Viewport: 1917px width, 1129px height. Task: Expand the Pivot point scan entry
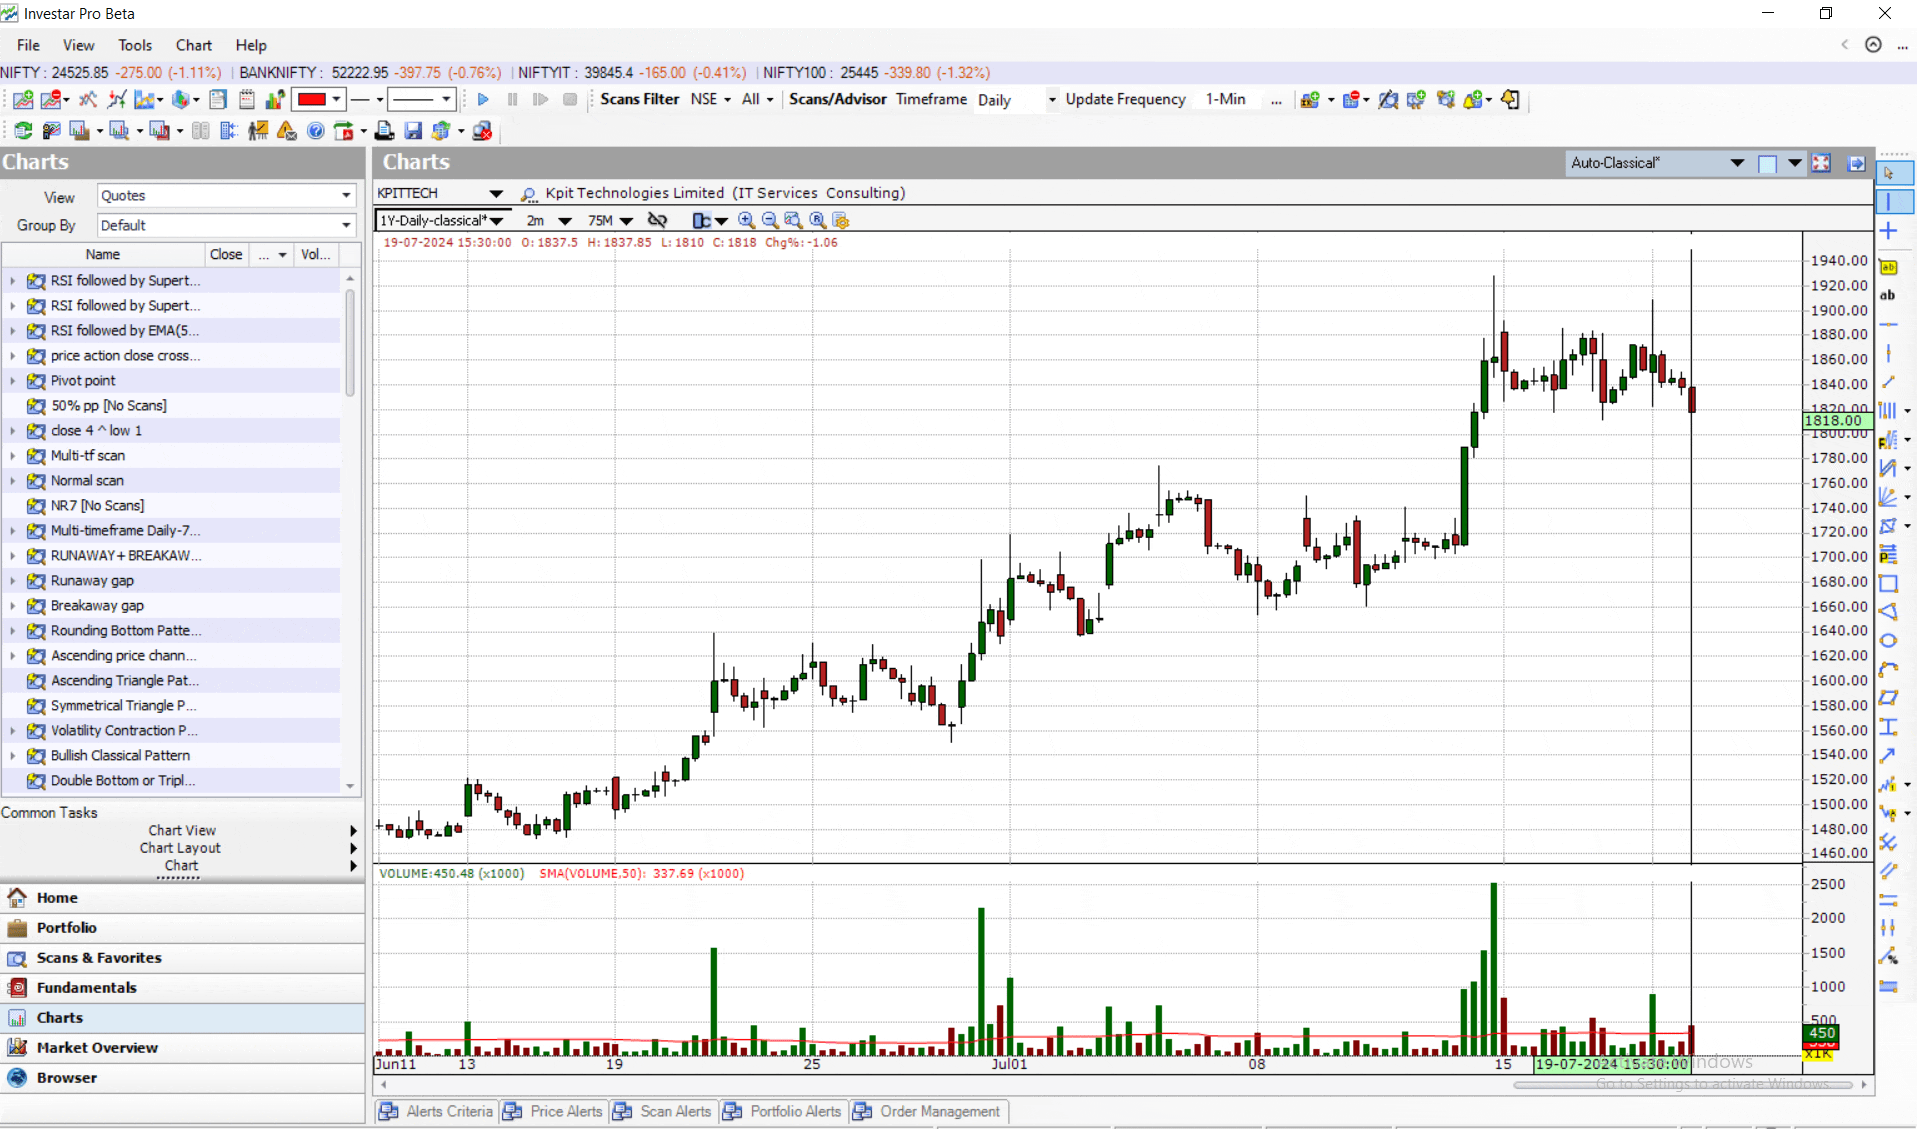tap(11, 380)
